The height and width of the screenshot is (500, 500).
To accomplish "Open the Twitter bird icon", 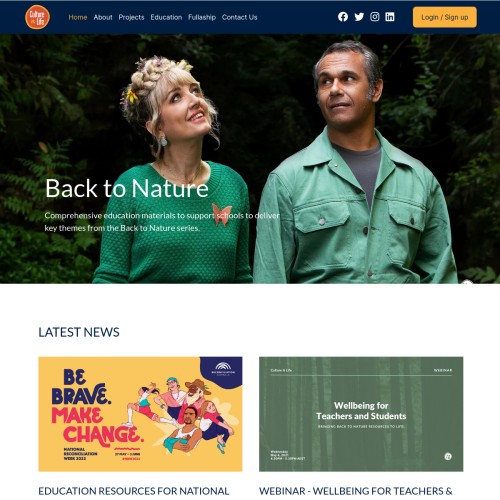I will [x=359, y=17].
